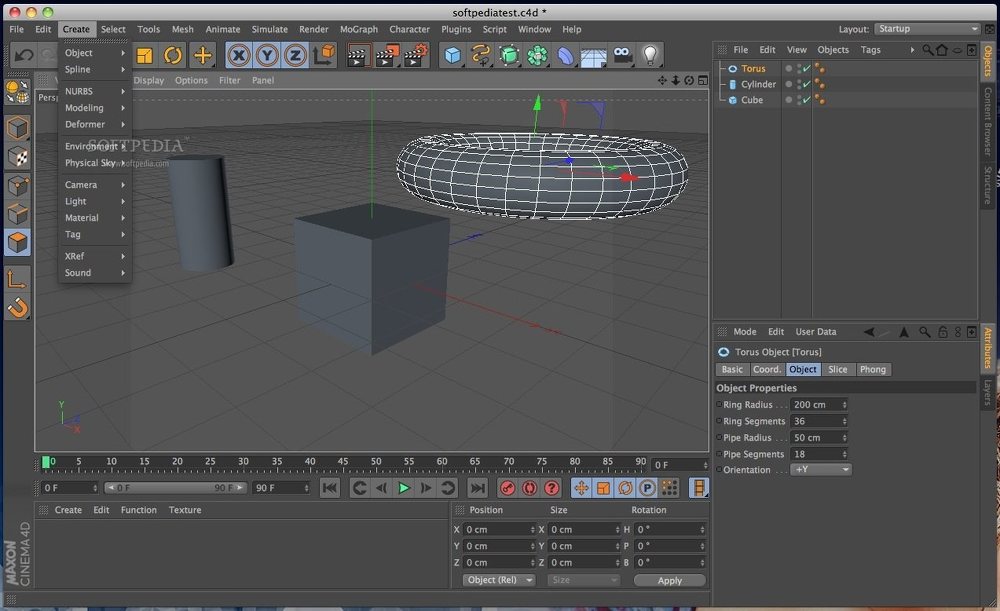Screen dimensions: 1000x611
Task: Add Cube primitive object icon
Action: [453, 55]
